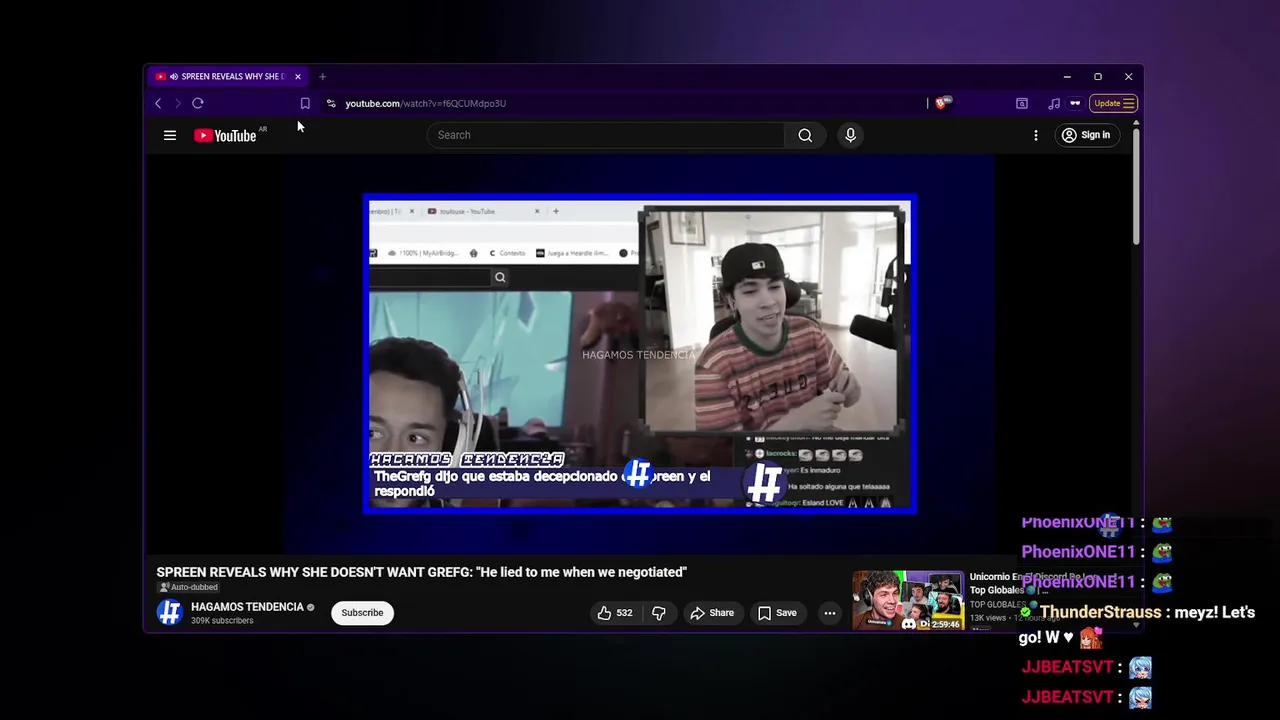The height and width of the screenshot is (720, 1280).
Task: Open HAGAMOS TENDENCIA channel name link
Action: [x=247, y=607]
